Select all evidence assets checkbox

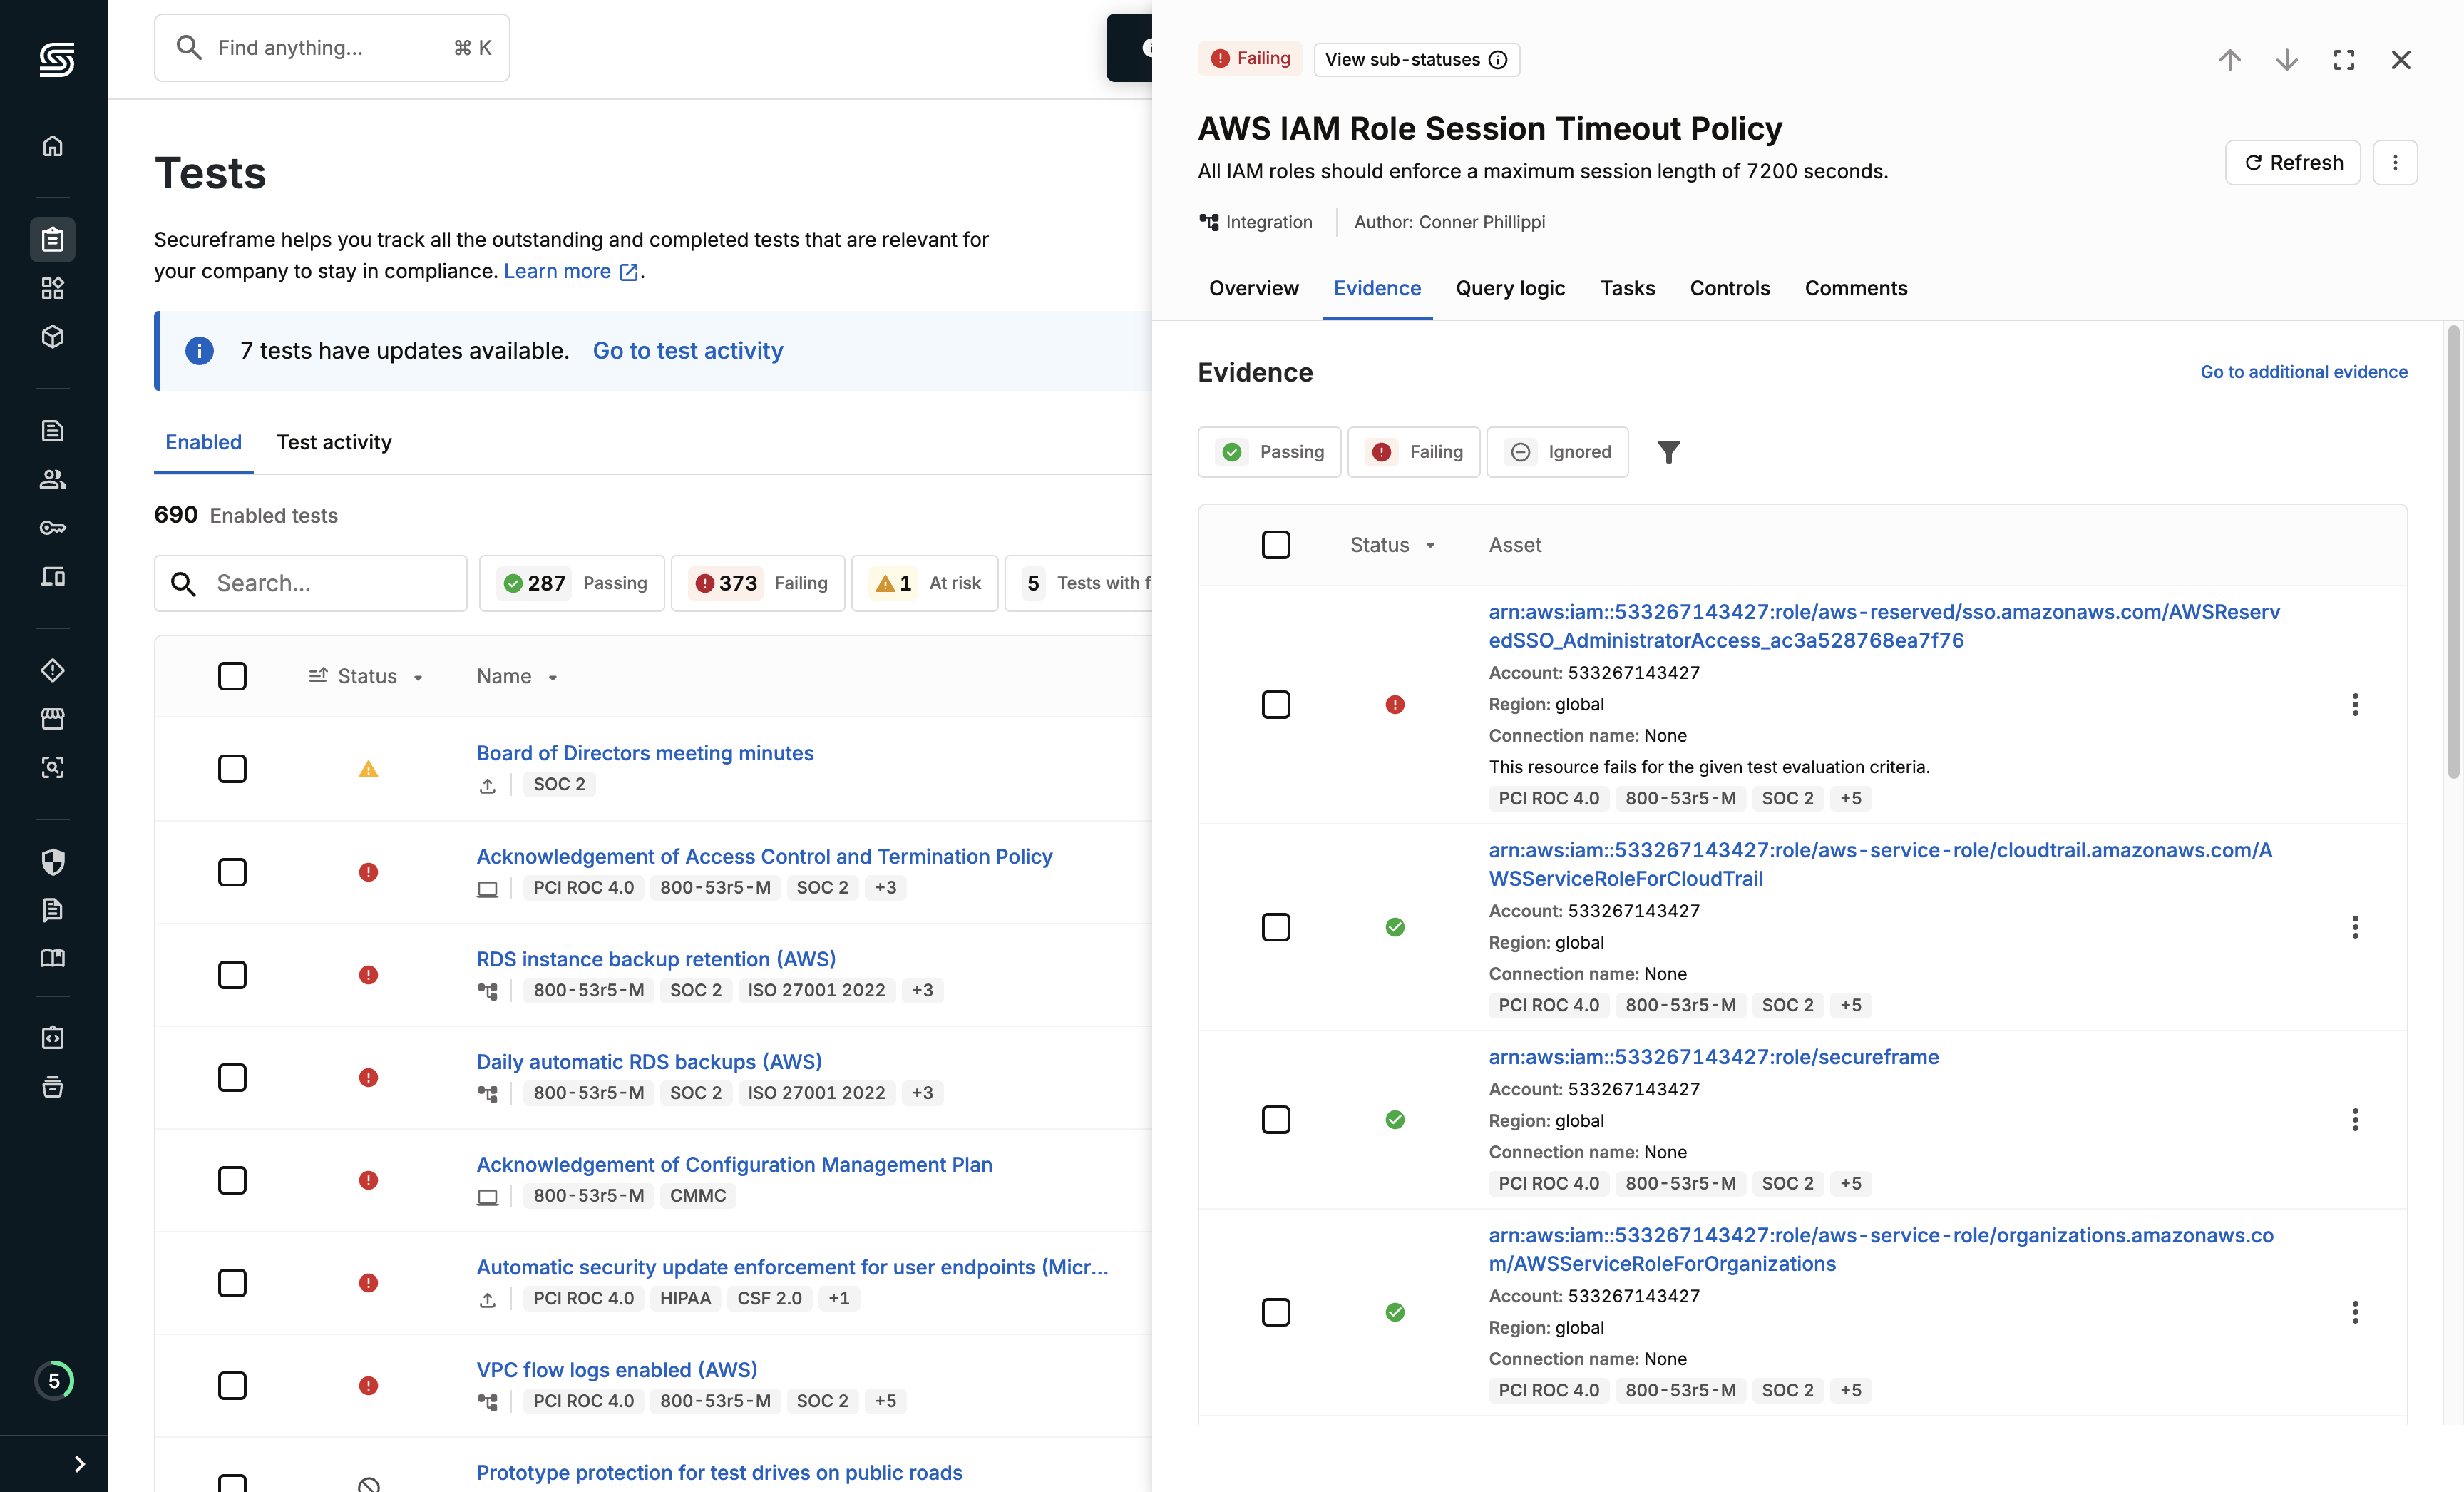[1276, 545]
